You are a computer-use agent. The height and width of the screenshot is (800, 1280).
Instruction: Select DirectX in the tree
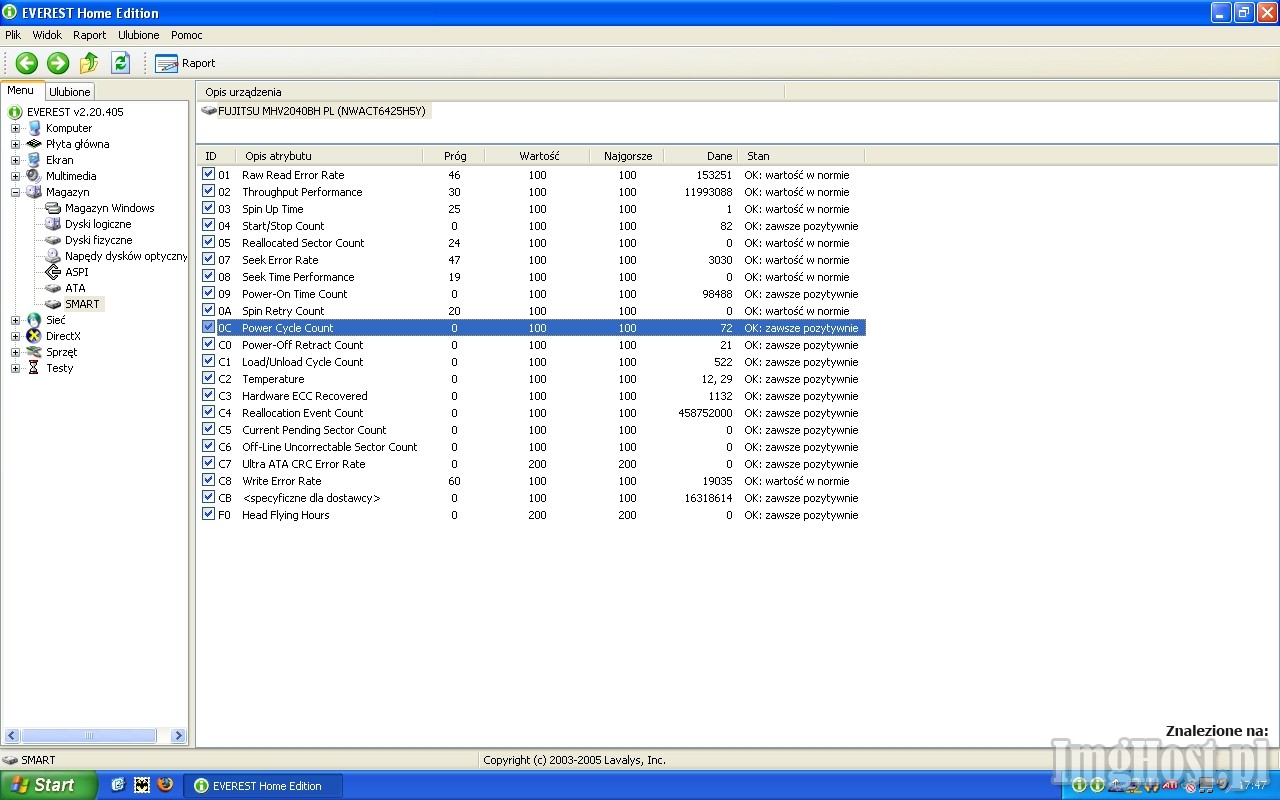(x=63, y=336)
